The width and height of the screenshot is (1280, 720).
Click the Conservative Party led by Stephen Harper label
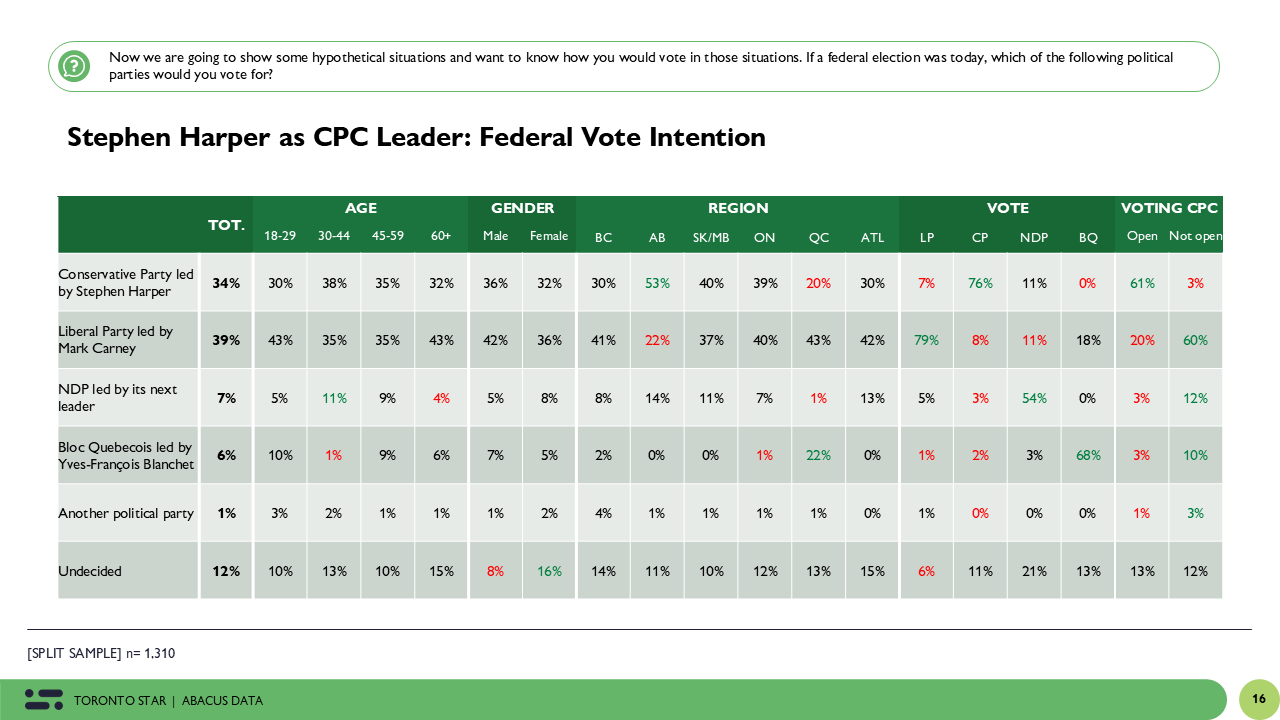coord(126,283)
